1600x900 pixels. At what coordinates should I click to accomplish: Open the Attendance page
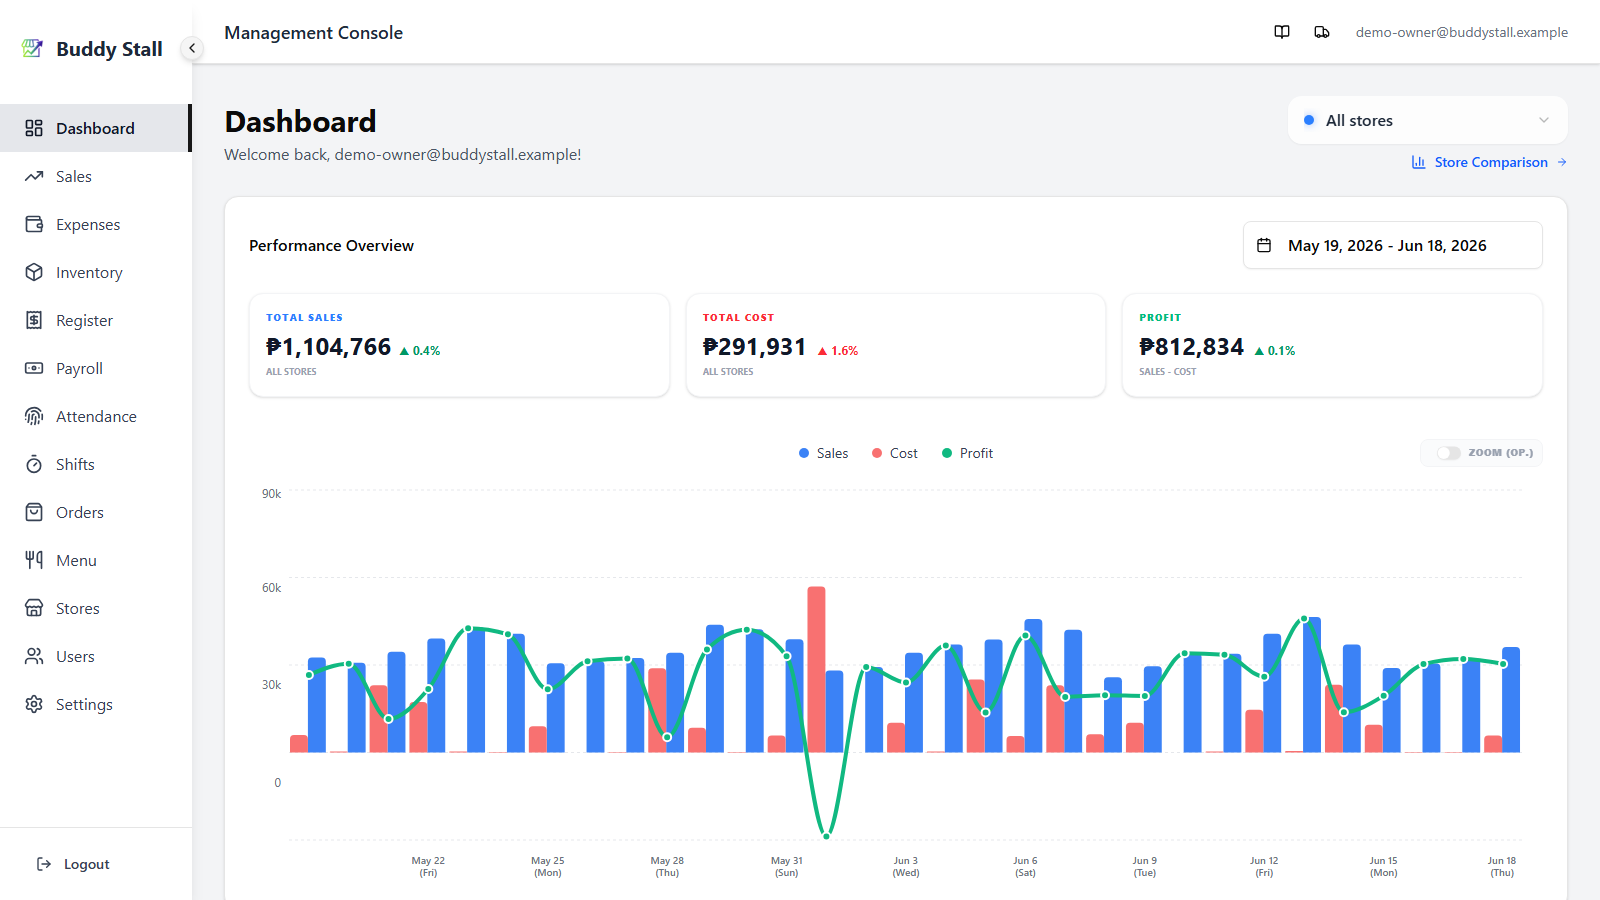click(x=96, y=416)
